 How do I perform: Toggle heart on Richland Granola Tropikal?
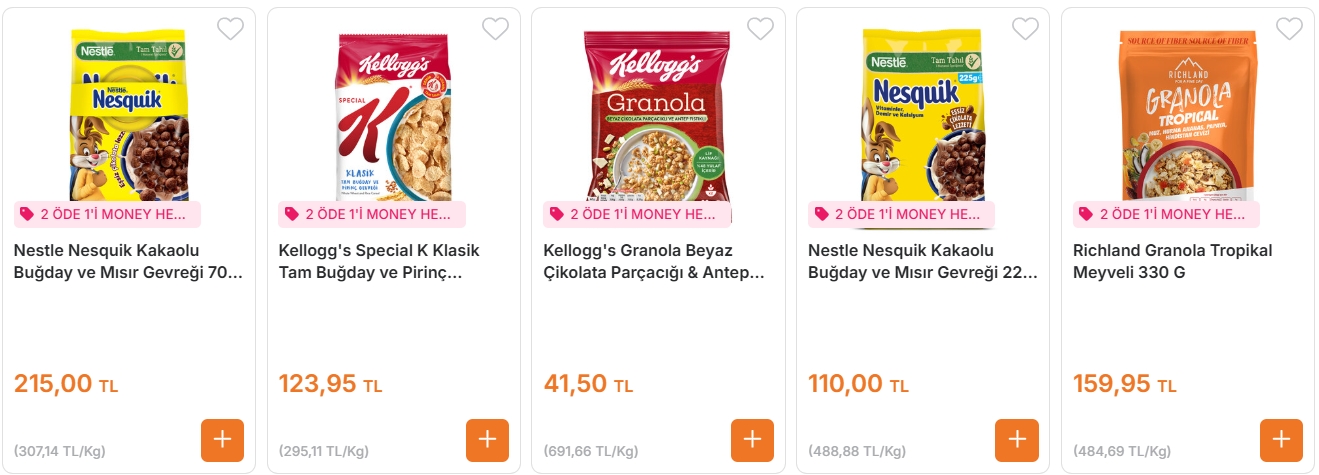click(x=1290, y=29)
